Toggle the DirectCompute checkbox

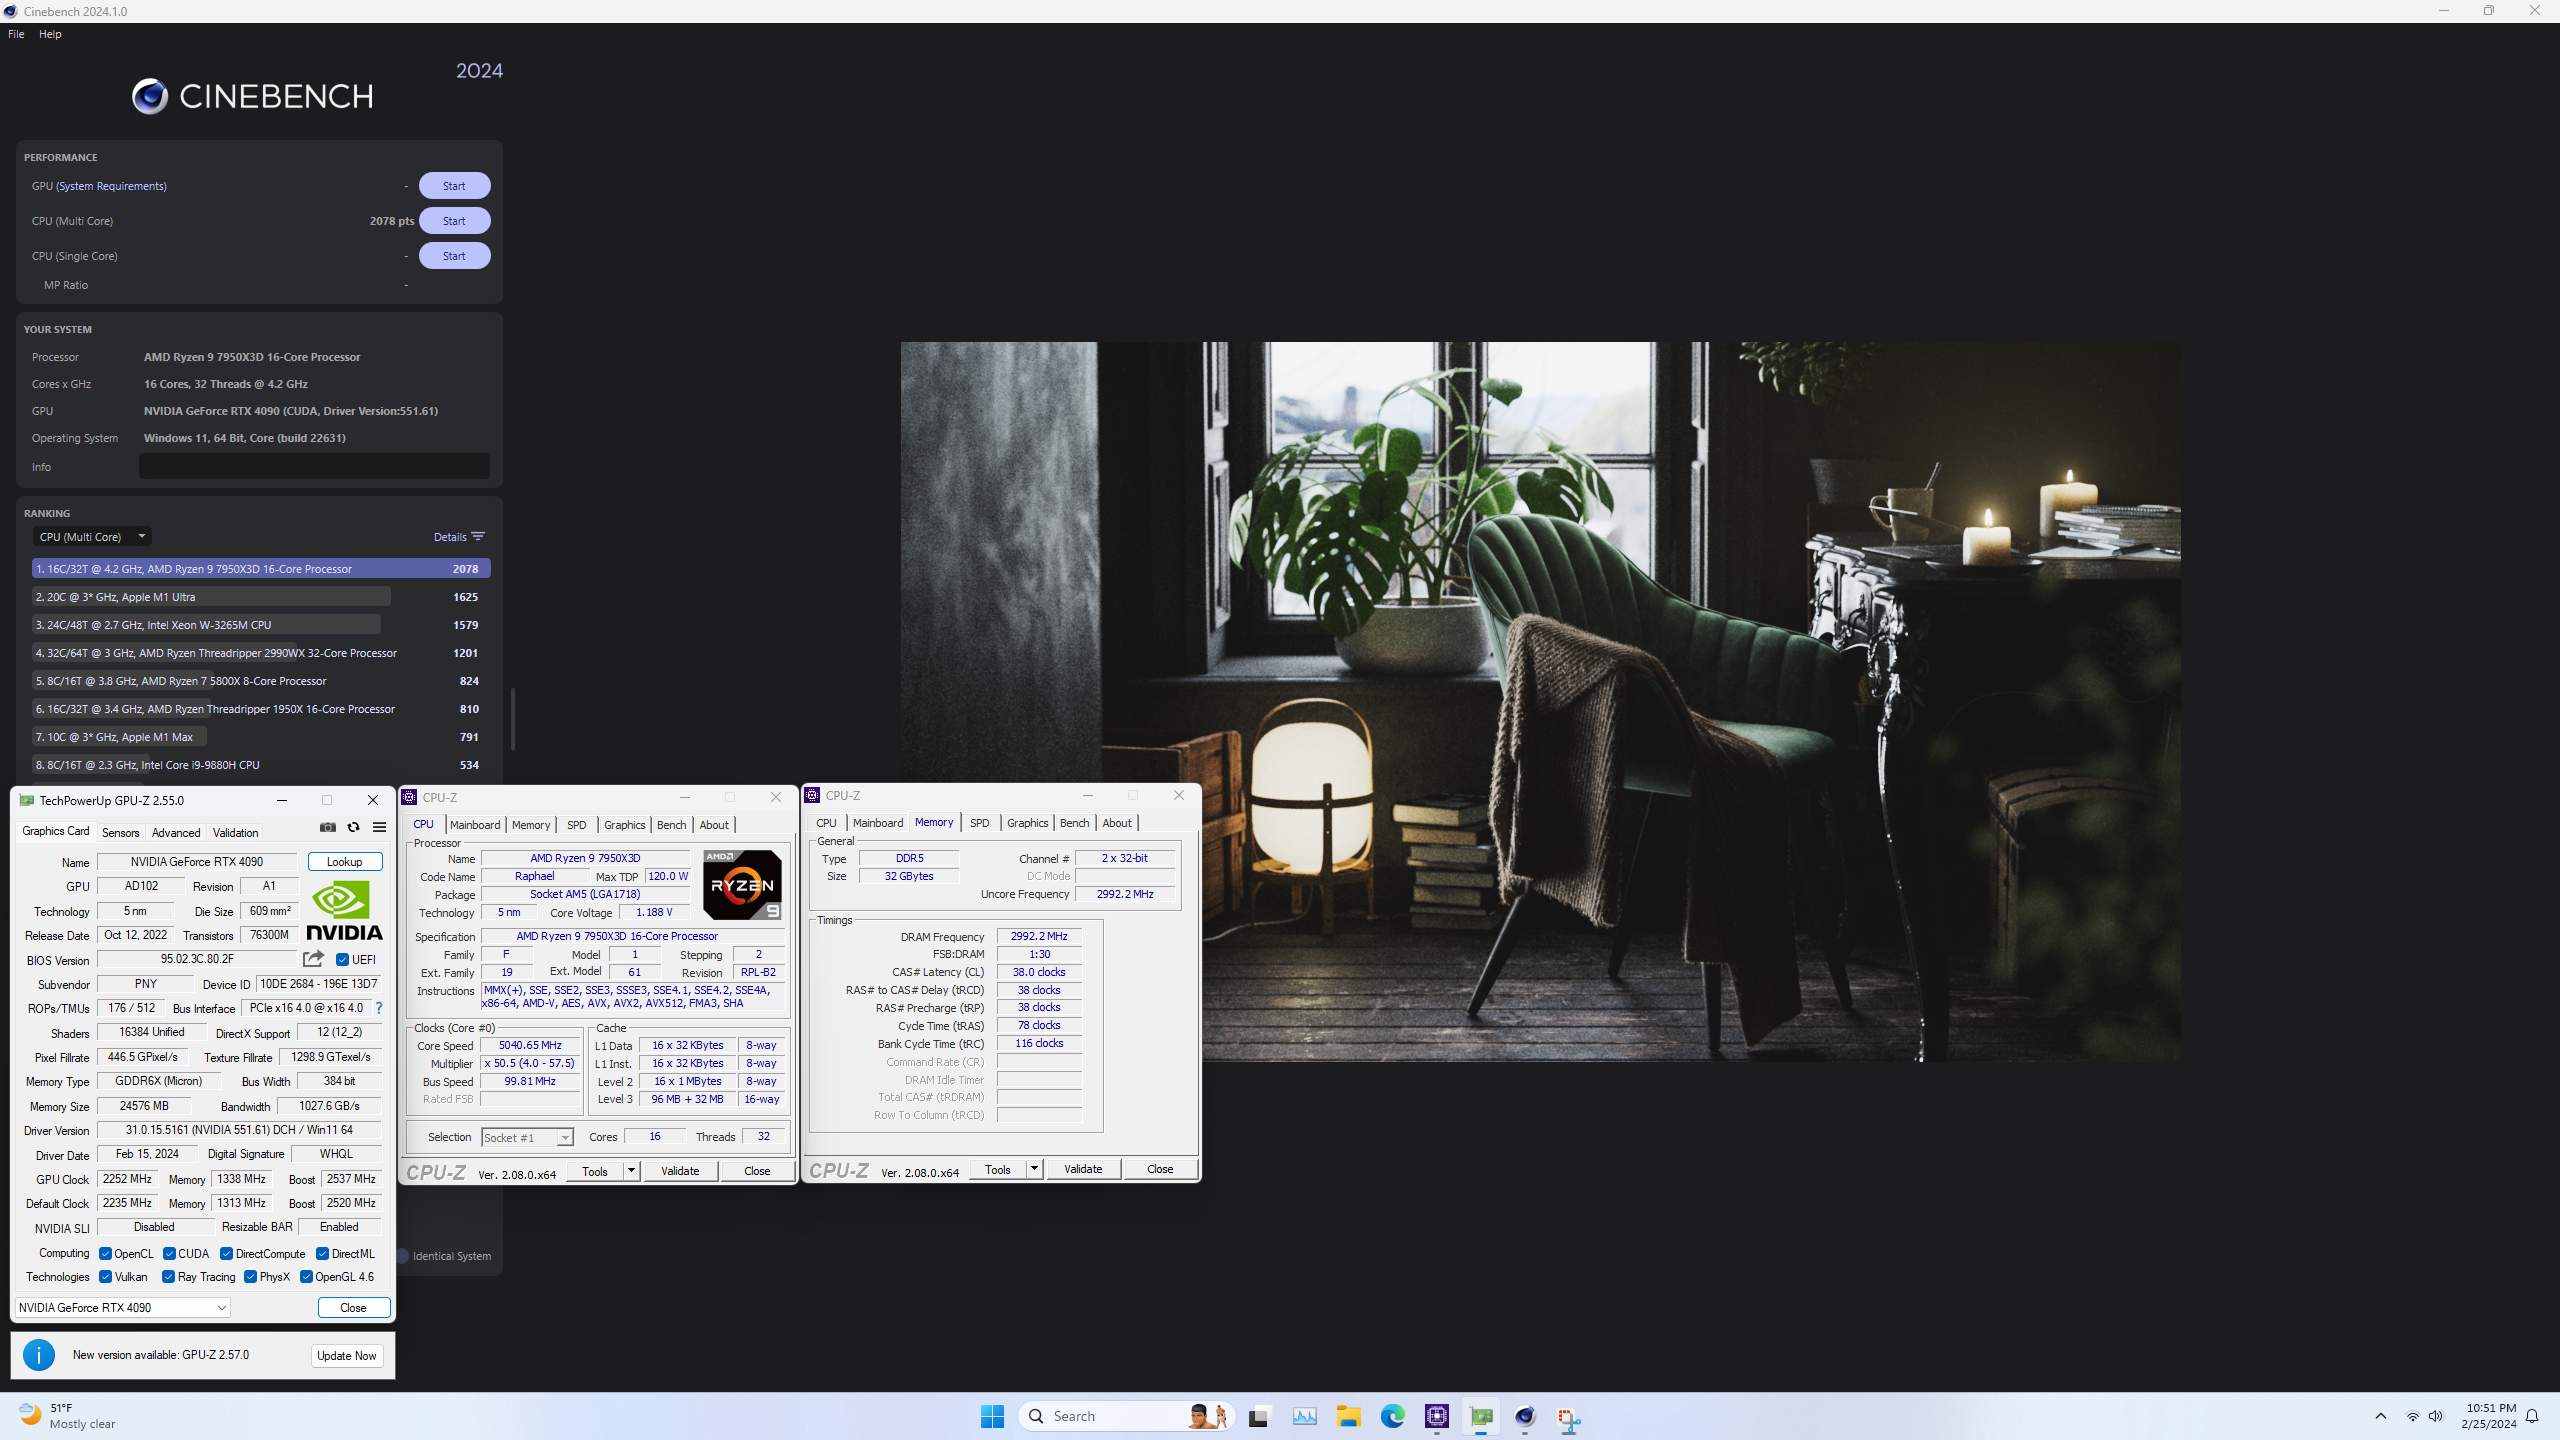point(227,1254)
